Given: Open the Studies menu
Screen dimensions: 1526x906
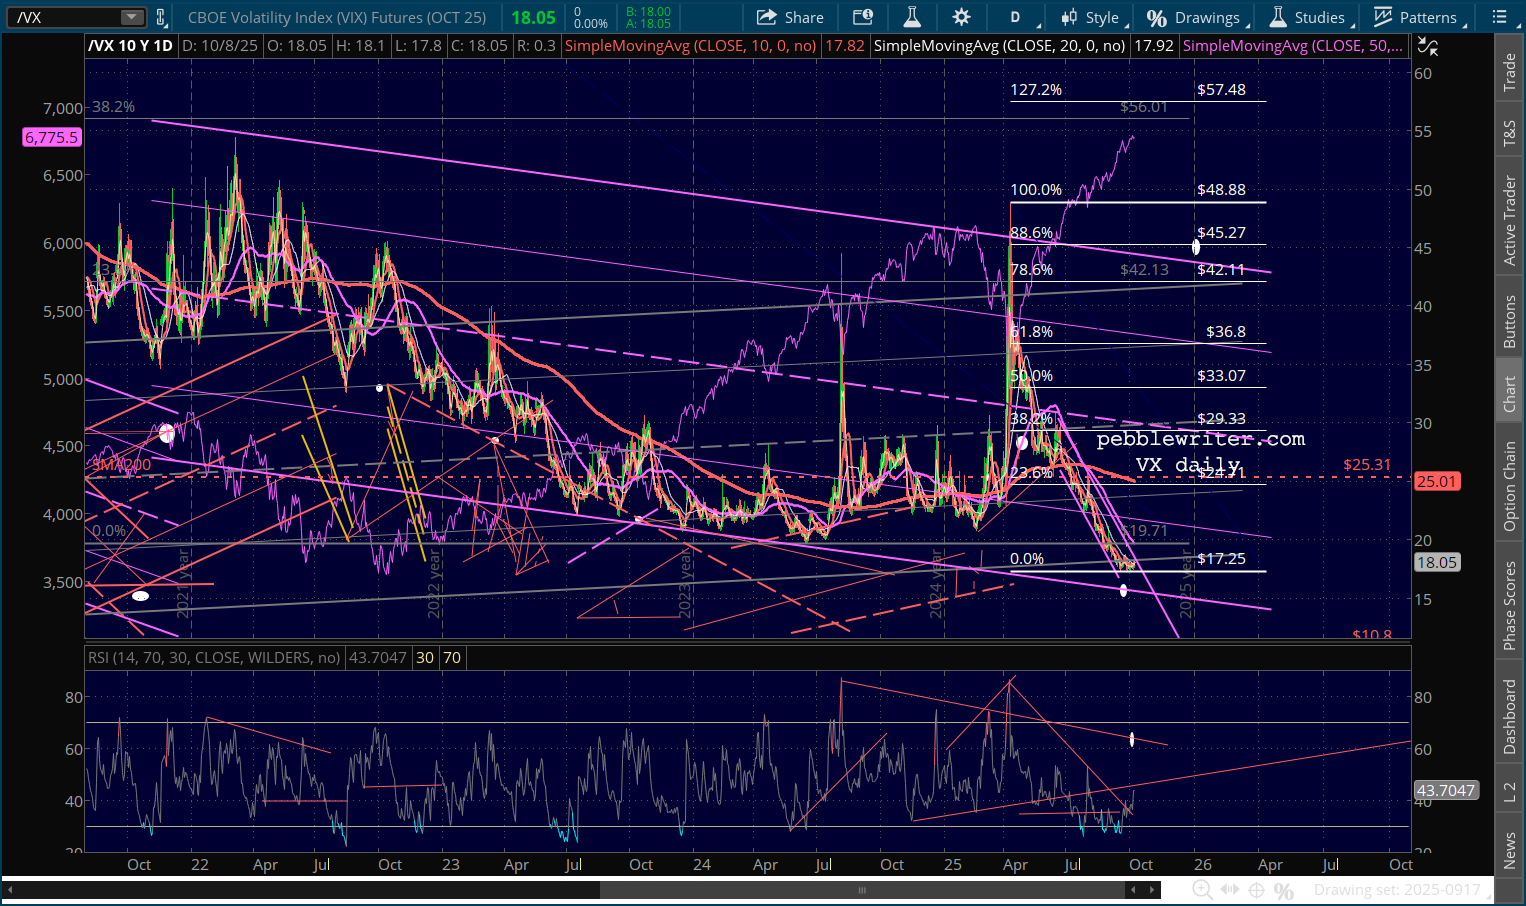Looking at the screenshot, I should (x=1308, y=17).
